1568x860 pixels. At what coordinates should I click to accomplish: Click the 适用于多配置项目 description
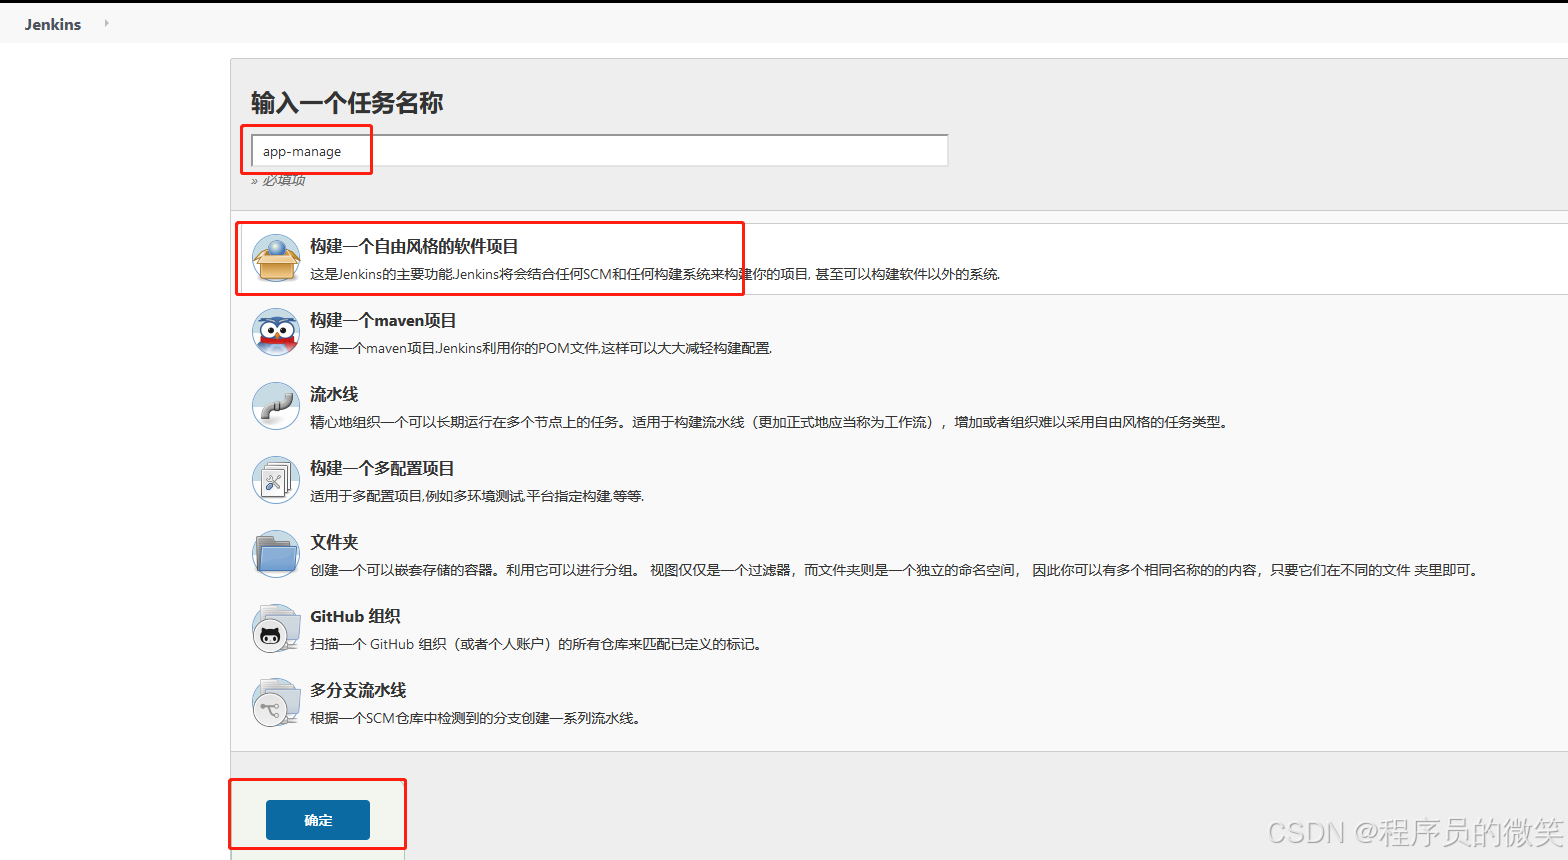(x=477, y=496)
